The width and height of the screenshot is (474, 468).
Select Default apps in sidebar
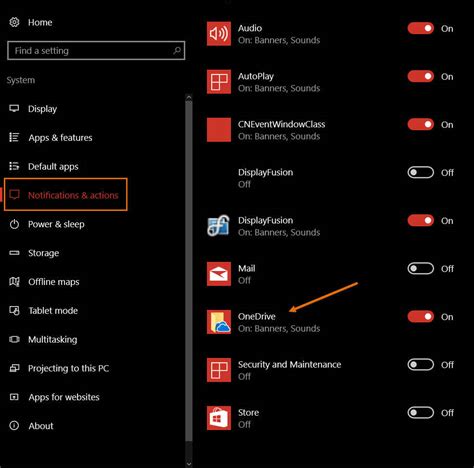click(53, 166)
